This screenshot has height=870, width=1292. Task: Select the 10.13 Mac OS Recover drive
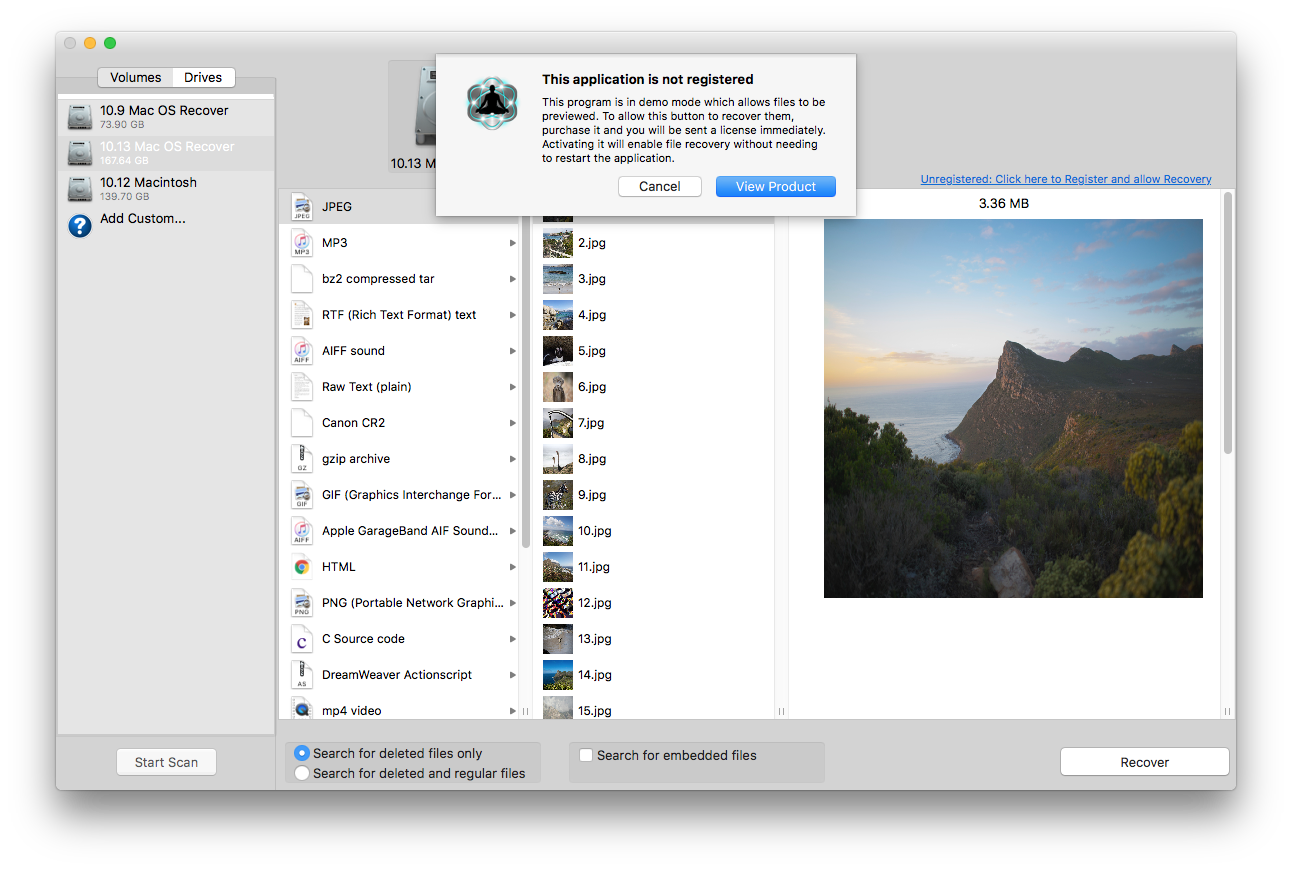click(x=166, y=152)
